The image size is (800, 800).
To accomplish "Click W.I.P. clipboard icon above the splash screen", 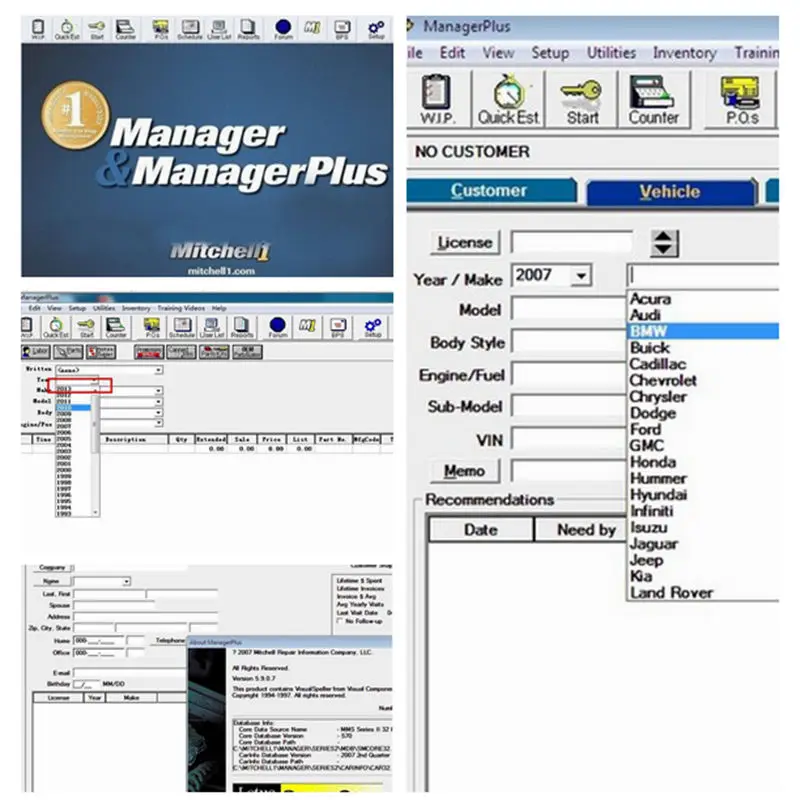I will pyautogui.click(x=38, y=30).
